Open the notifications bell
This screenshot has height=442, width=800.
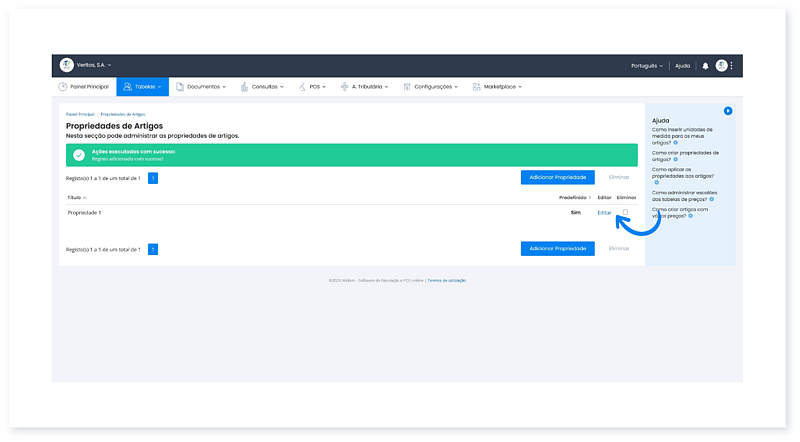point(705,66)
